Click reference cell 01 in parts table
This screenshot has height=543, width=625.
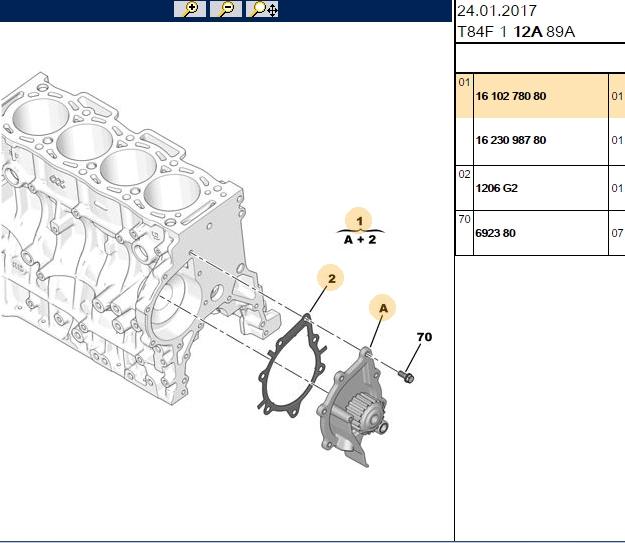click(464, 83)
